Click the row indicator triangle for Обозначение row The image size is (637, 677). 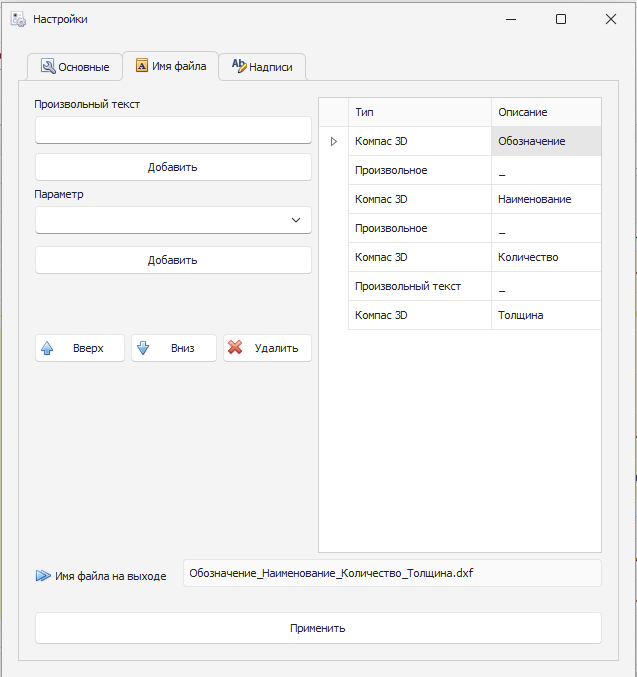[334, 142]
